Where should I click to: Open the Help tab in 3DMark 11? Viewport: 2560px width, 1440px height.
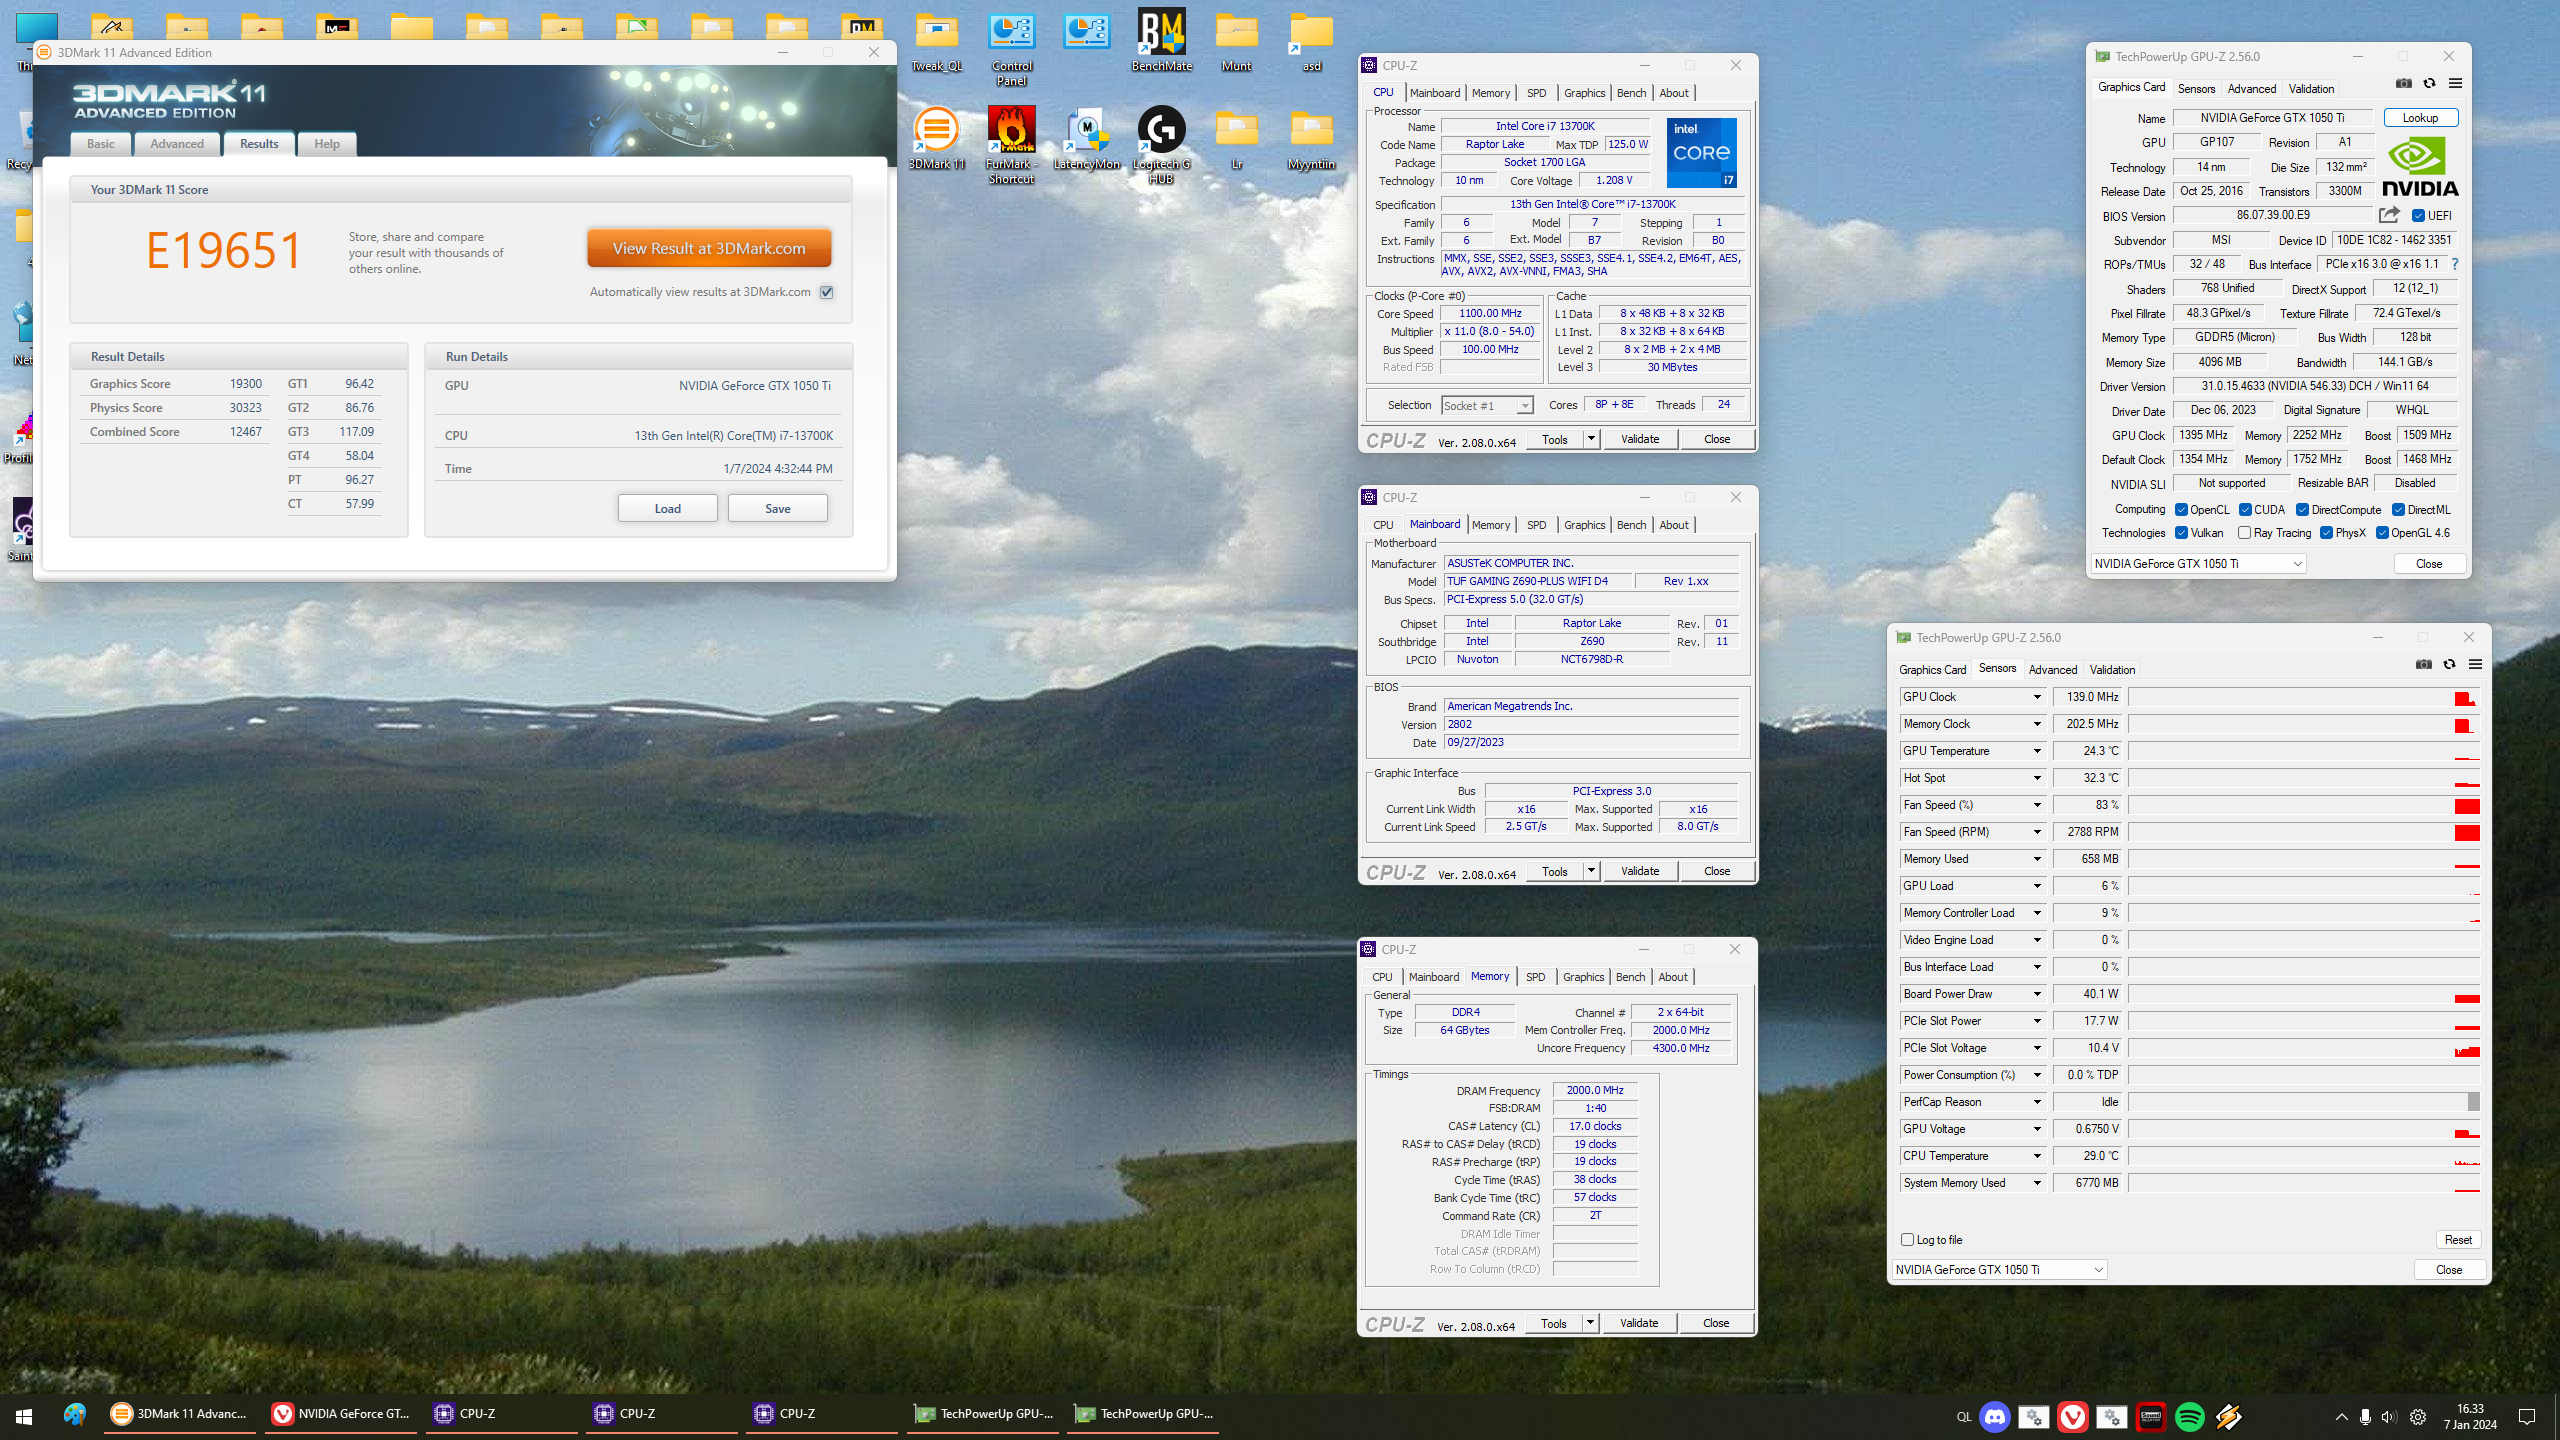[x=327, y=144]
